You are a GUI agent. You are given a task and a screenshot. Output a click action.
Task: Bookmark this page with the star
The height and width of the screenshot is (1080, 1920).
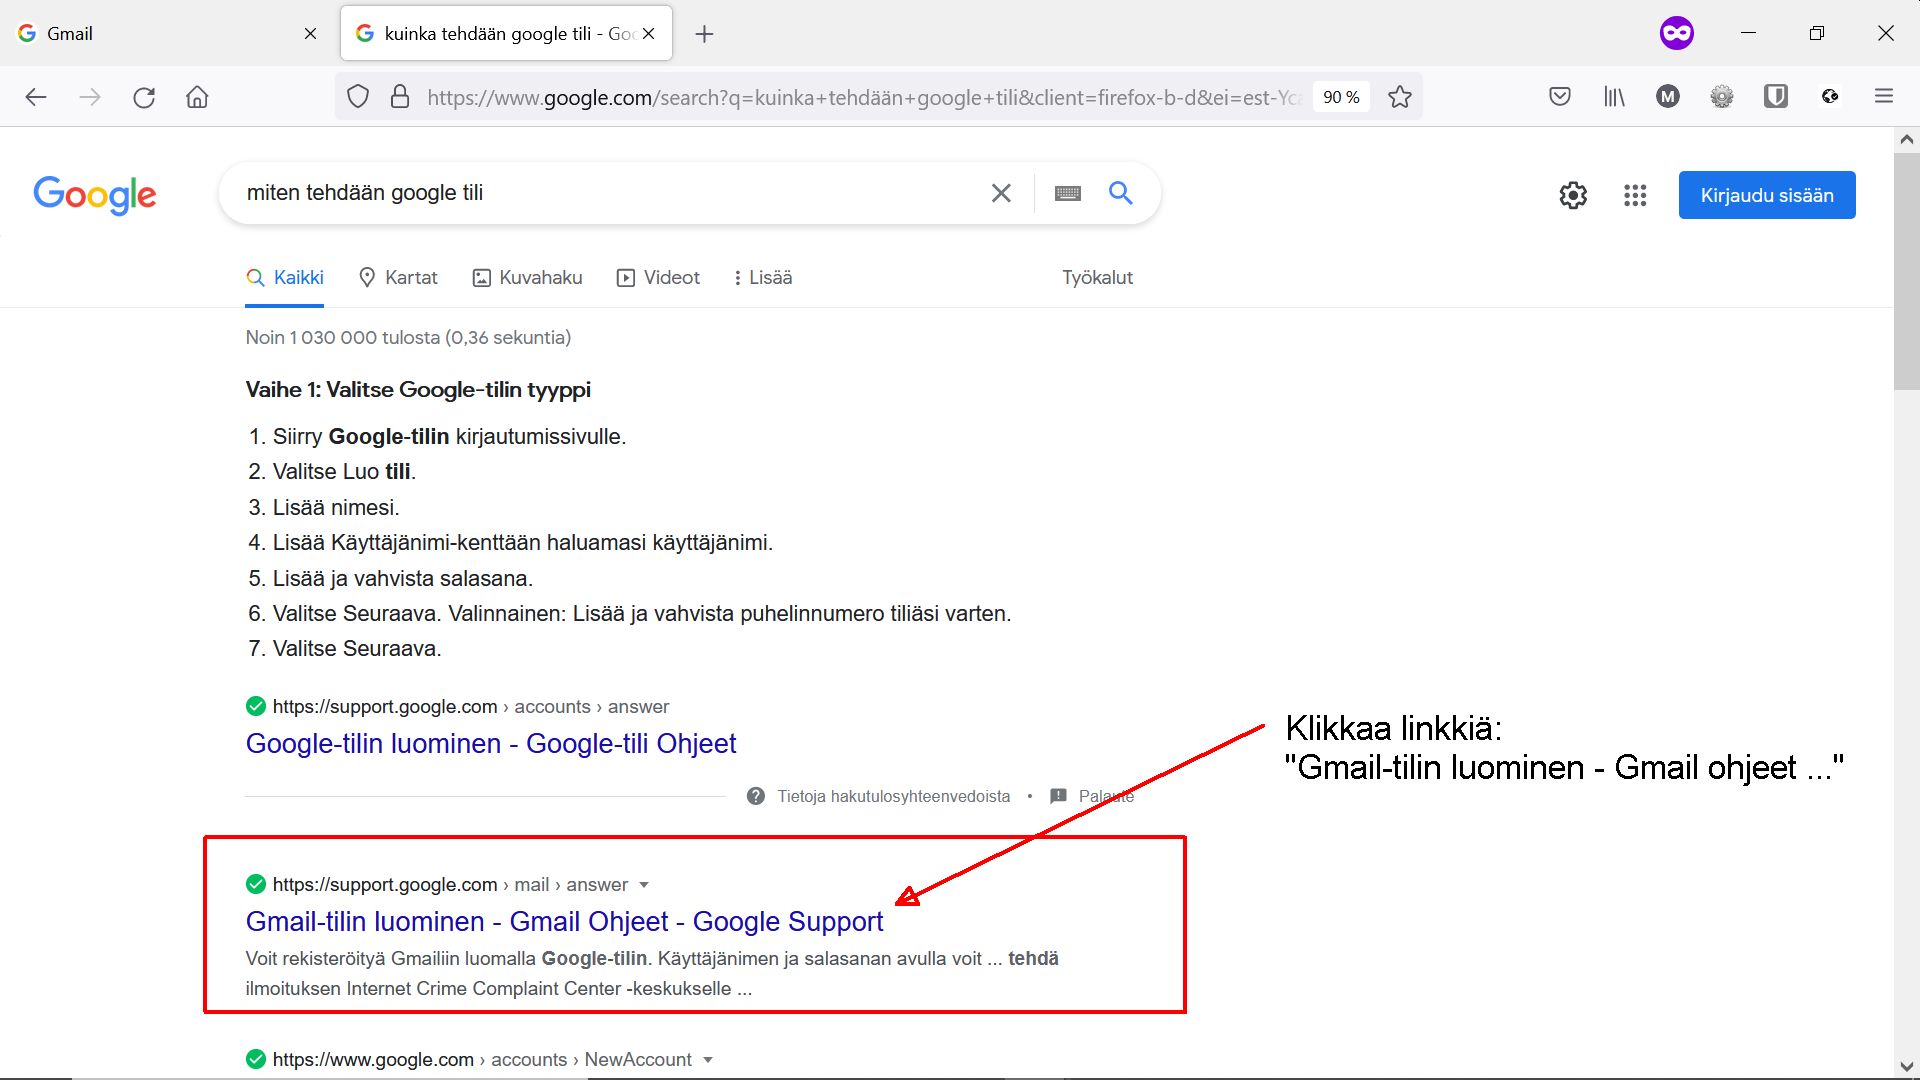pyautogui.click(x=1400, y=97)
